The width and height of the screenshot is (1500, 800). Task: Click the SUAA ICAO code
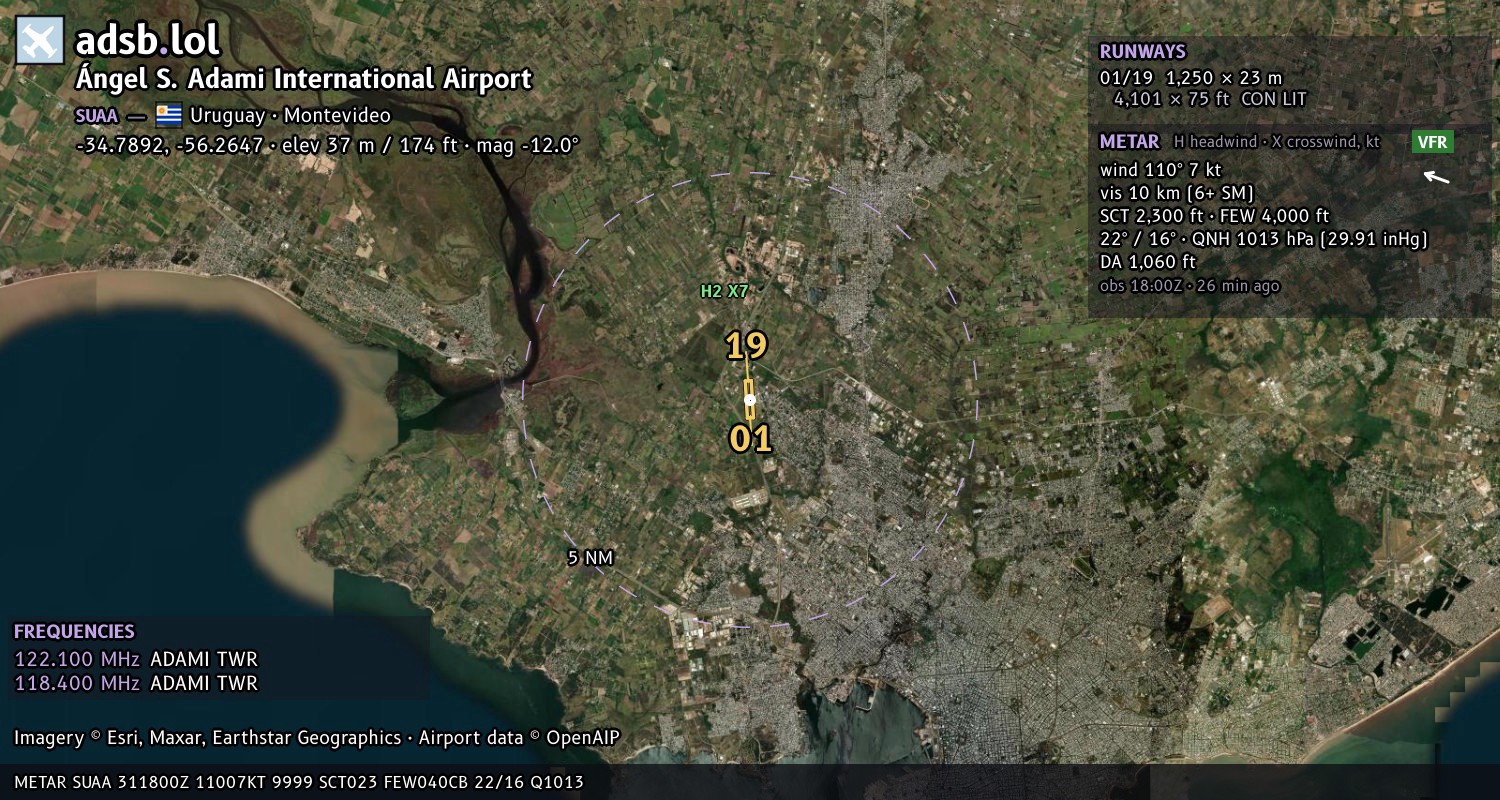point(96,115)
